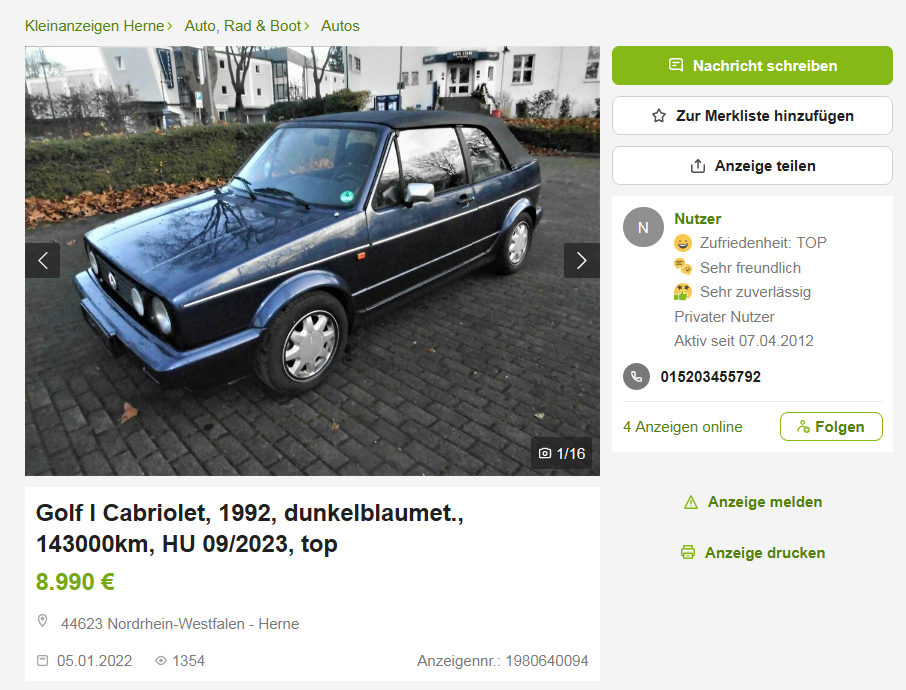Click the location pin icon next to 44623

pos(42,621)
